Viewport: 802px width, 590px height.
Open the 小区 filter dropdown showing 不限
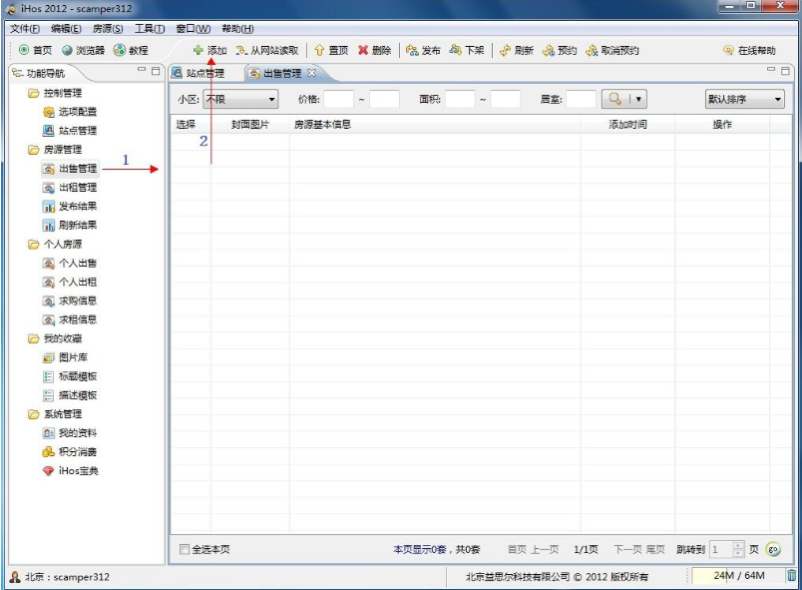pyautogui.click(x=242, y=98)
